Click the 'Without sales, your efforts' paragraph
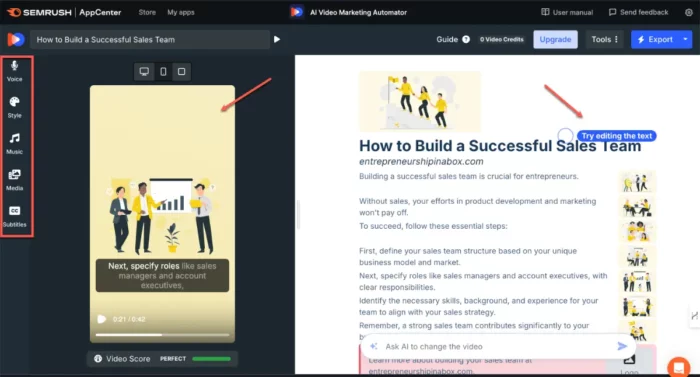 (x=478, y=207)
